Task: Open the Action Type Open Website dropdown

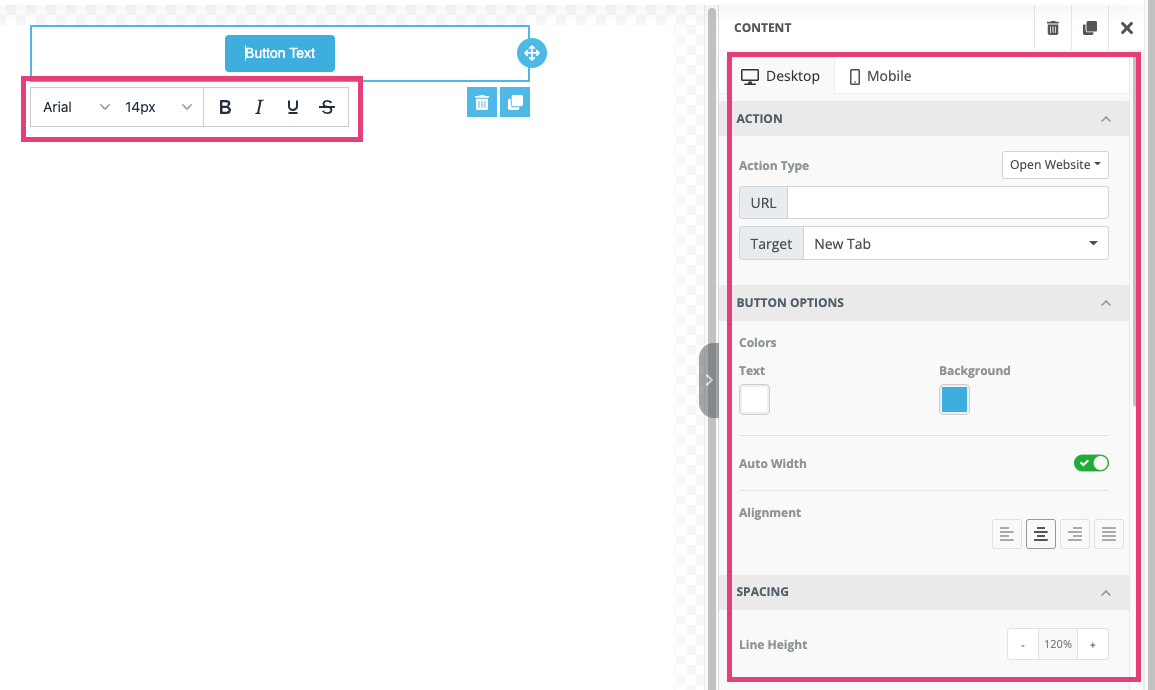Action: click(x=1055, y=165)
